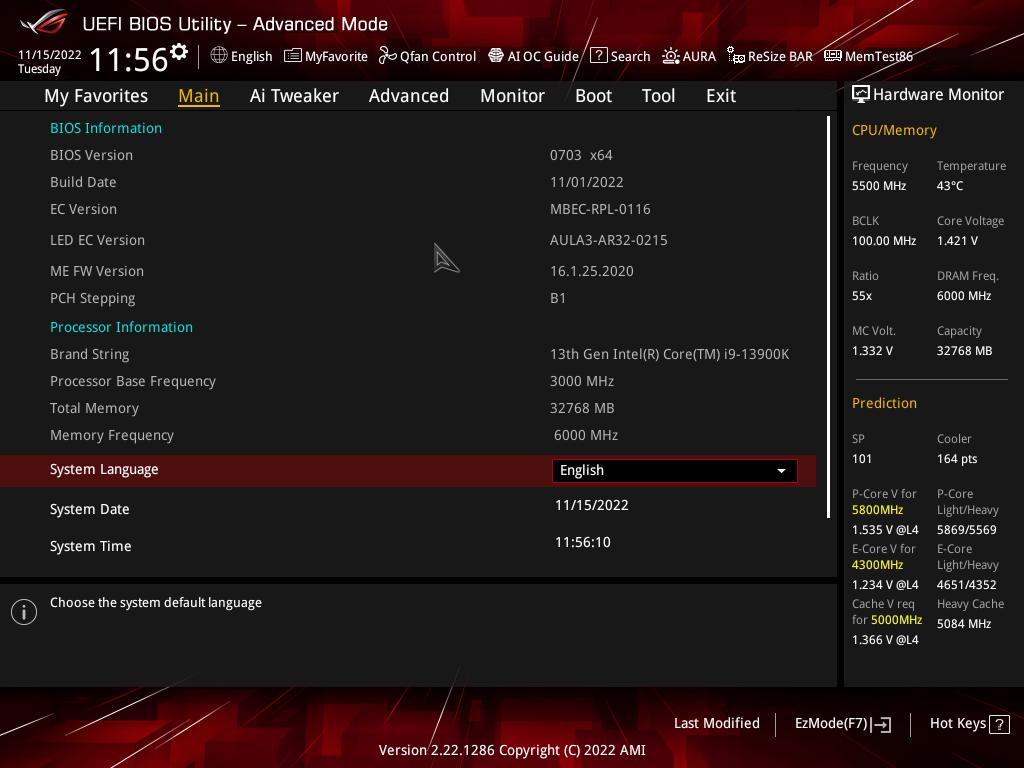
Task: Click the Hot Keys question-mark icon
Action: (999, 724)
